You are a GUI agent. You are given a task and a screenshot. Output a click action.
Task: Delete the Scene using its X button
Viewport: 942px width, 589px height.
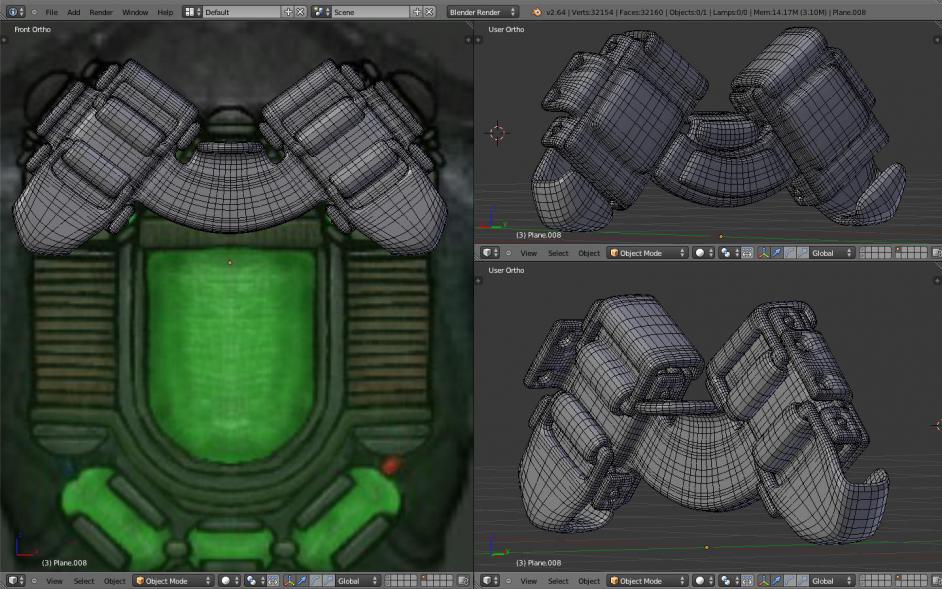pyautogui.click(x=429, y=12)
